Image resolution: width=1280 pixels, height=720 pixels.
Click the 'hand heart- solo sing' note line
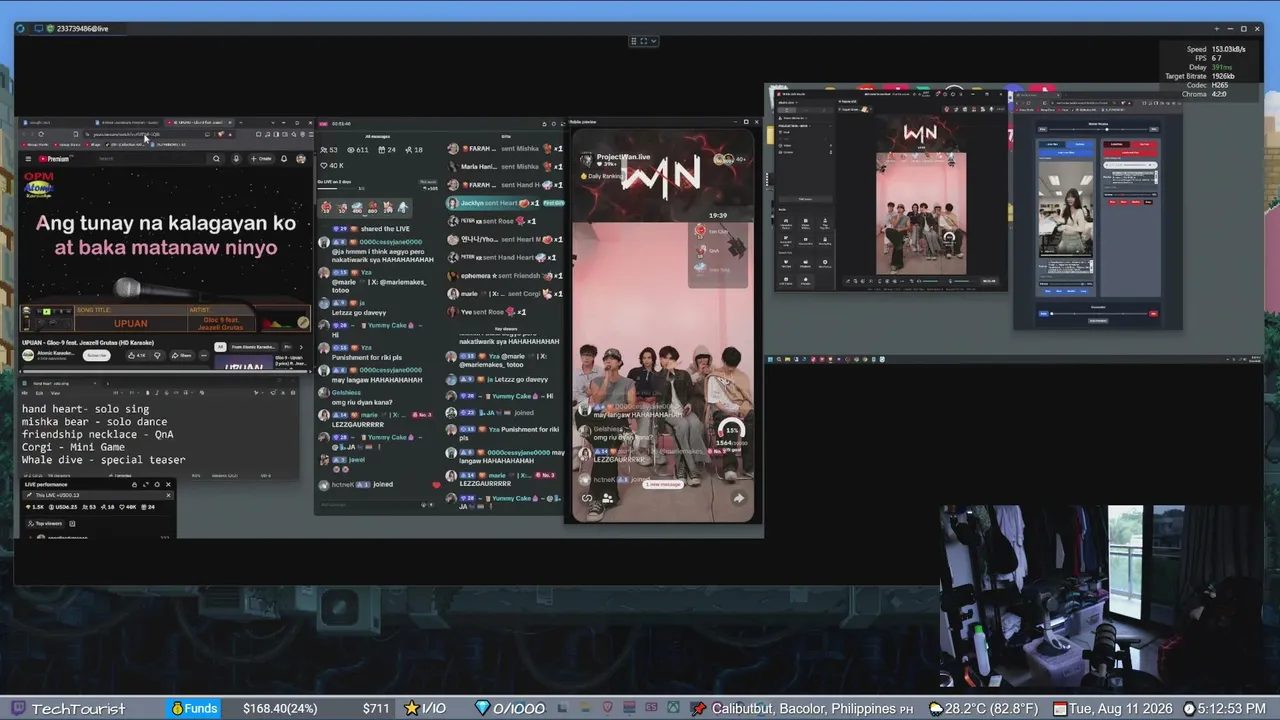pyautogui.click(x=85, y=410)
